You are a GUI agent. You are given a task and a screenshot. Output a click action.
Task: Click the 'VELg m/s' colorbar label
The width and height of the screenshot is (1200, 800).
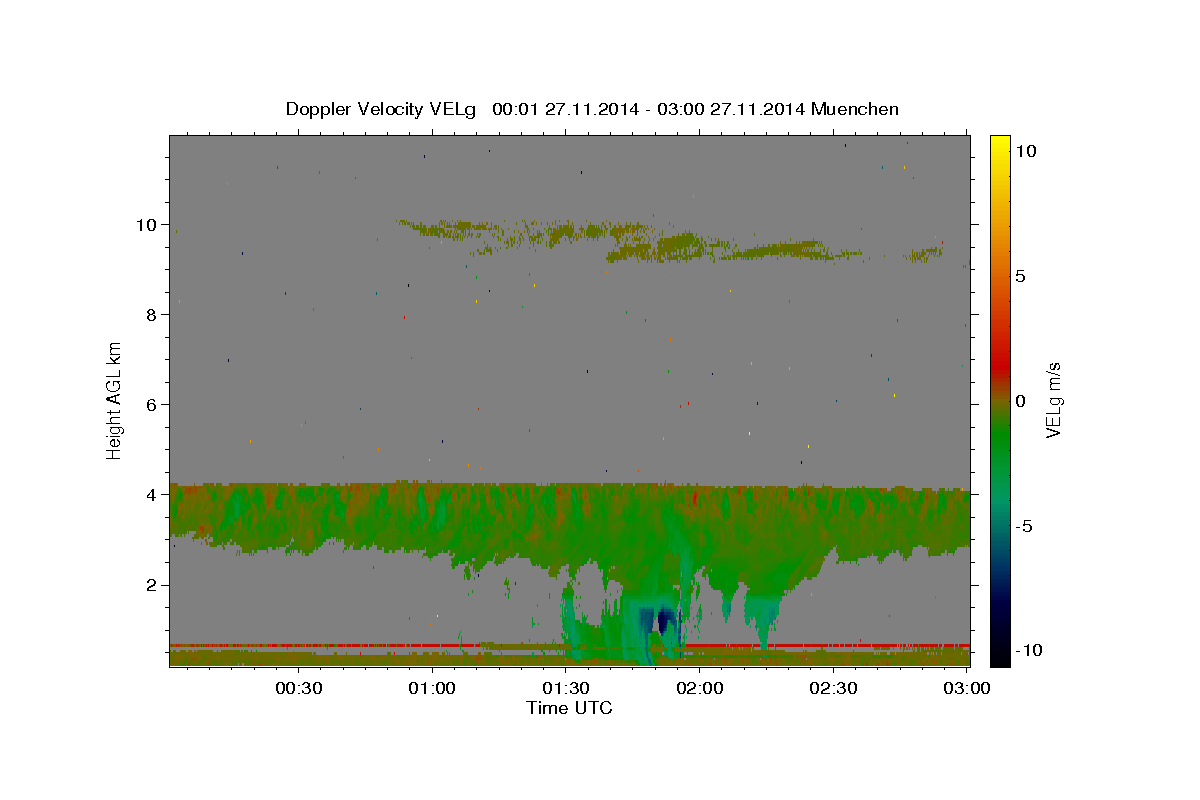coord(1052,400)
